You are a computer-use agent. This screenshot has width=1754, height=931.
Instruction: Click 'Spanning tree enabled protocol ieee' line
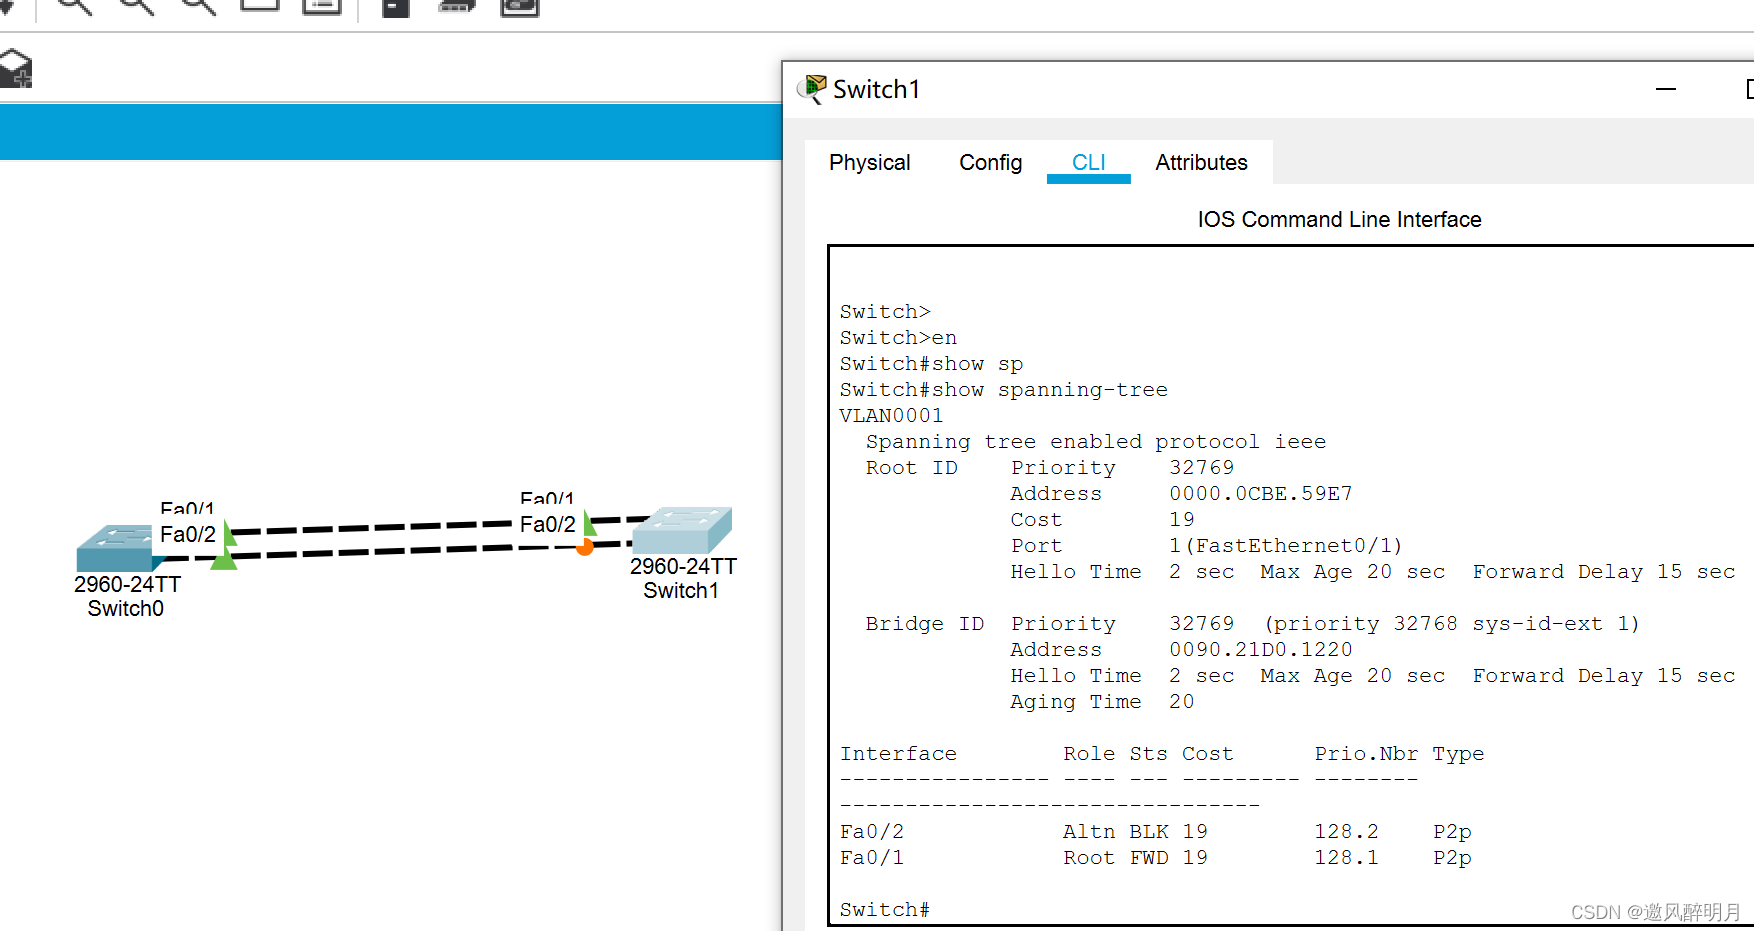click(1096, 442)
